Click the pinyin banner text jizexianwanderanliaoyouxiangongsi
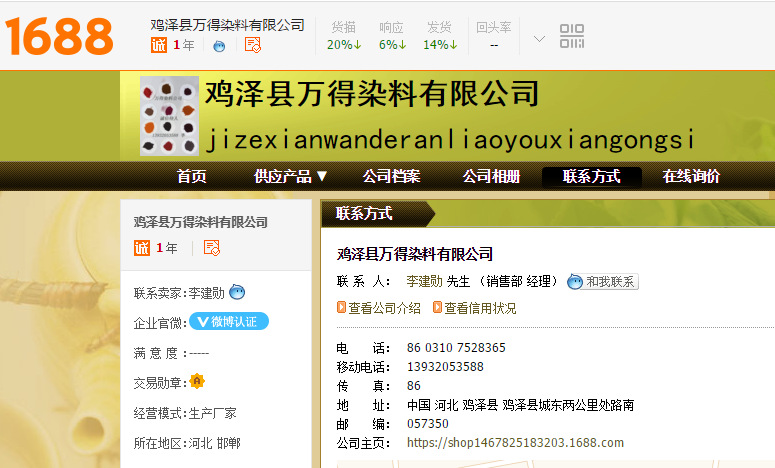The image size is (775, 468). pyautogui.click(x=450, y=140)
